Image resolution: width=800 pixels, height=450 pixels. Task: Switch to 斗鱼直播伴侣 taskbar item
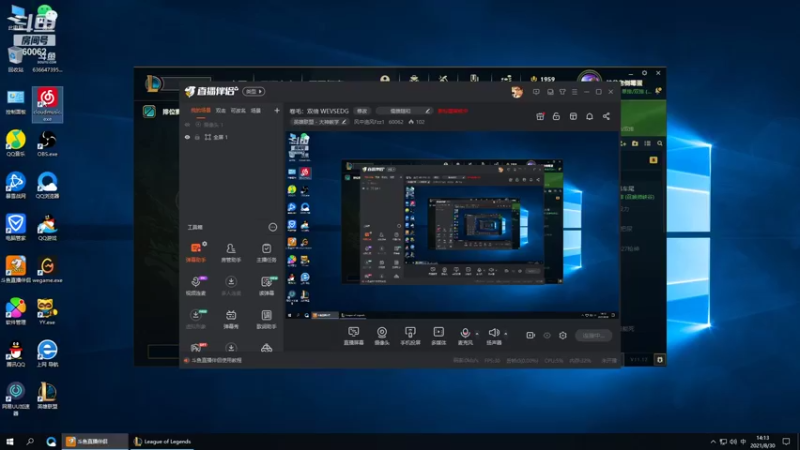(x=94, y=441)
